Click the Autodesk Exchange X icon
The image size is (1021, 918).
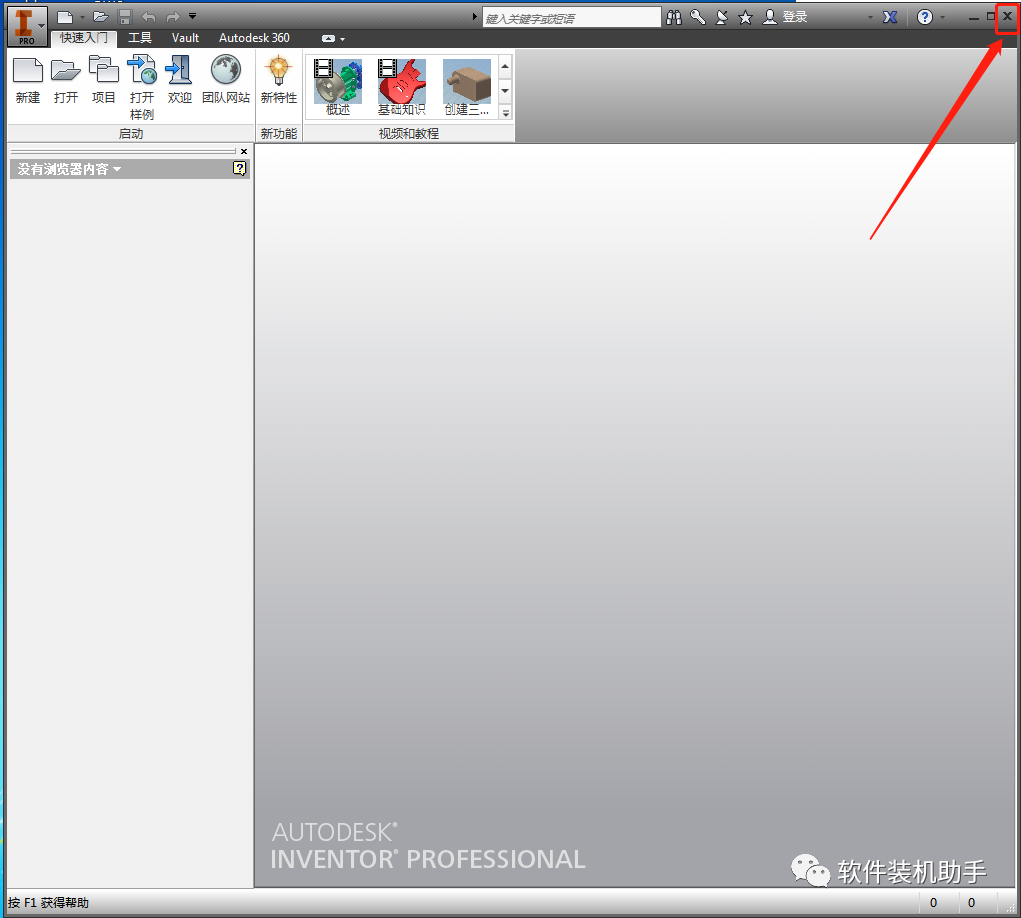coord(890,18)
